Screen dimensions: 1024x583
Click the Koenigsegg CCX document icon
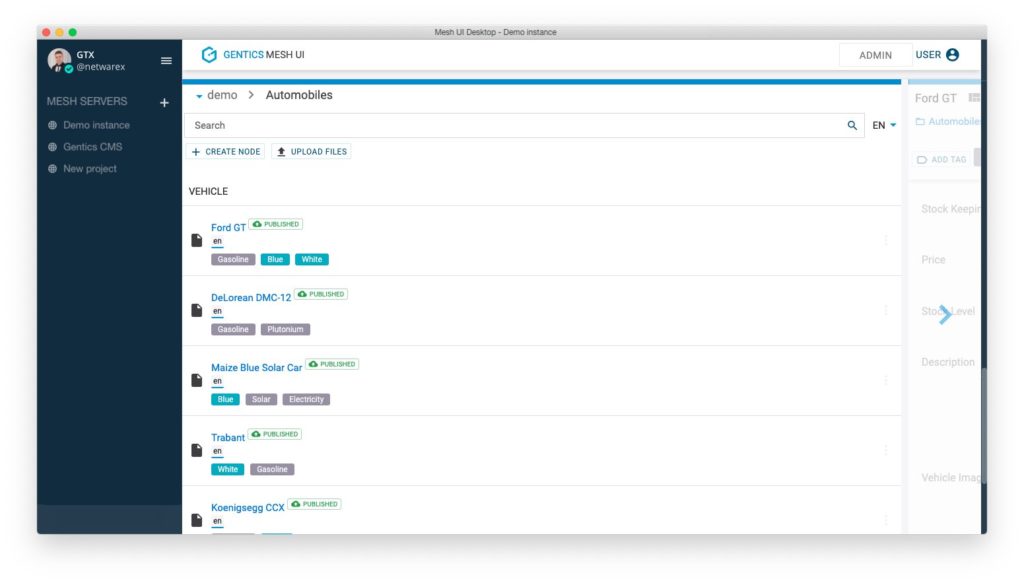tap(197, 520)
